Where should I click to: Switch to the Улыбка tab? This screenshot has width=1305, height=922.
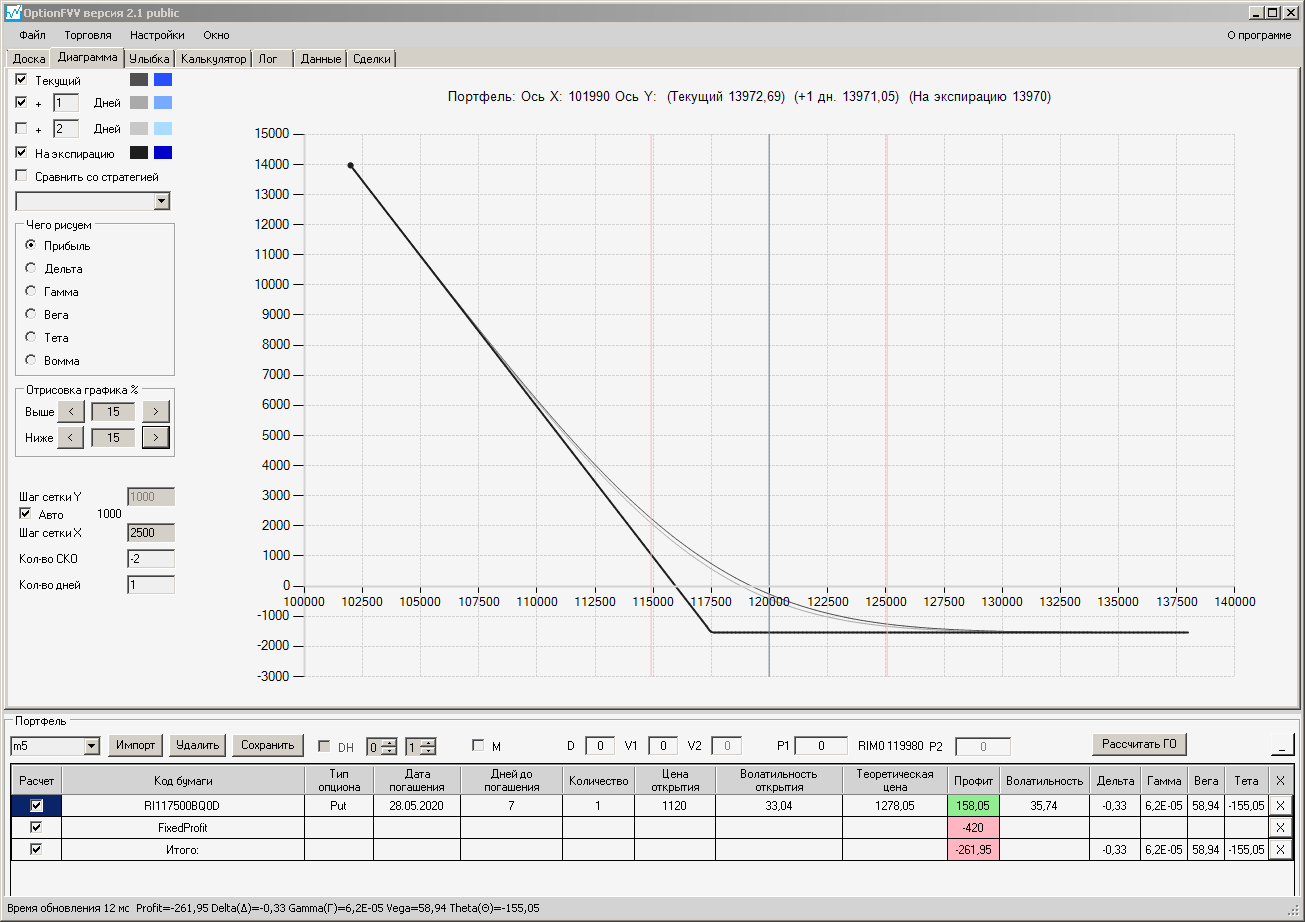(x=150, y=59)
